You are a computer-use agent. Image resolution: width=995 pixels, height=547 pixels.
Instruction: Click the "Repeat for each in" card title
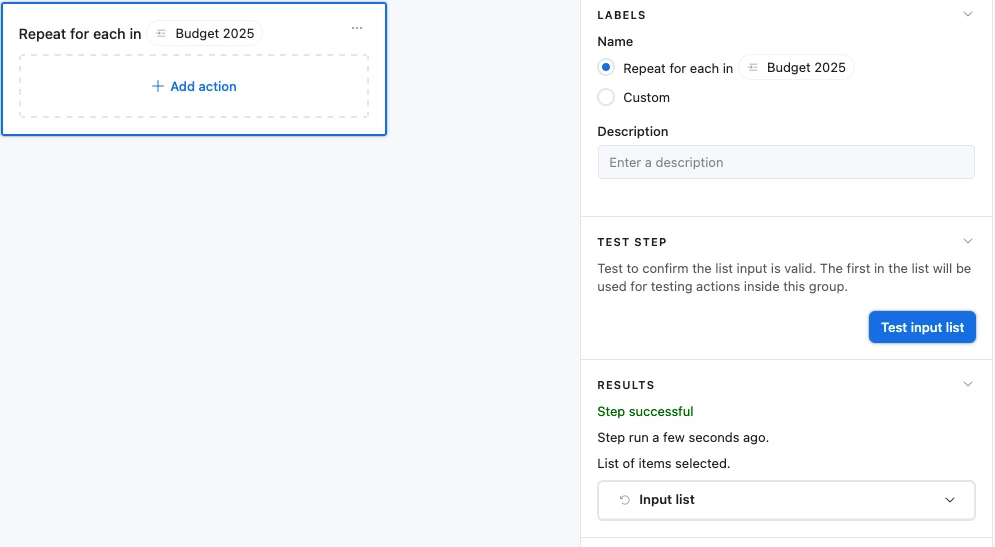(80, 34)
